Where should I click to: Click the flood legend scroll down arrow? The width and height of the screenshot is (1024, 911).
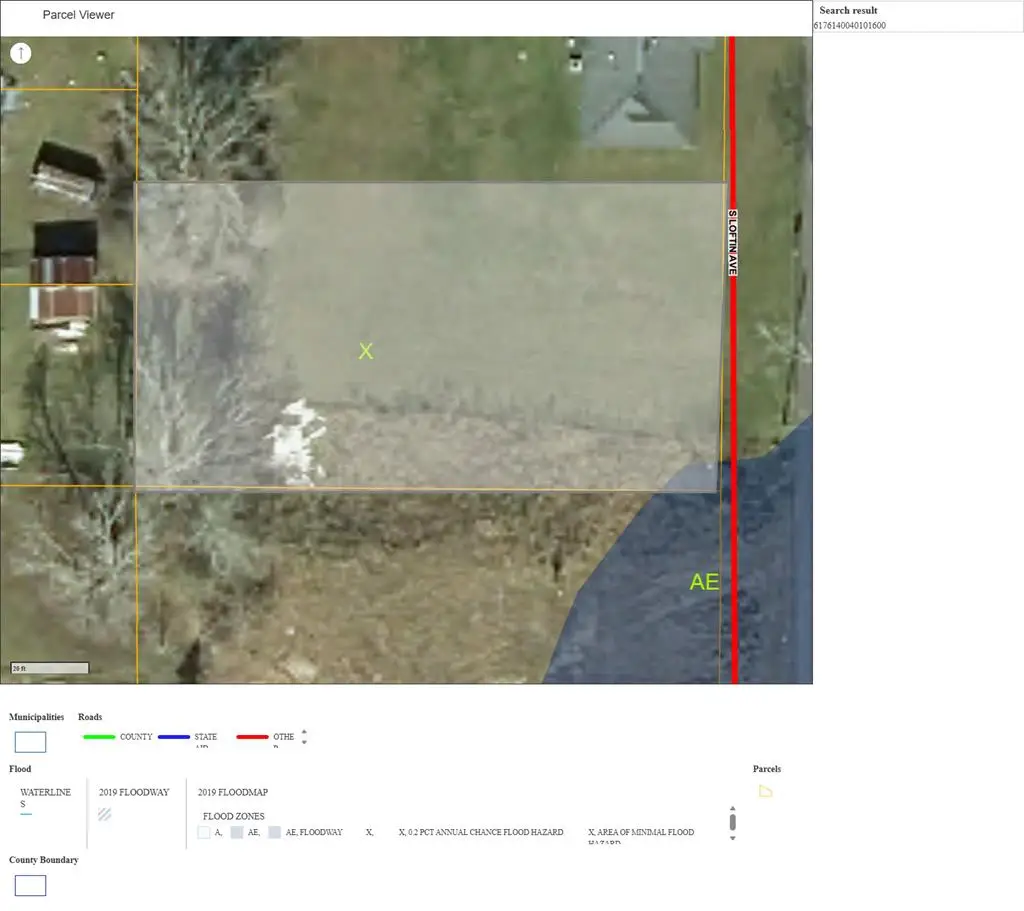733,838
